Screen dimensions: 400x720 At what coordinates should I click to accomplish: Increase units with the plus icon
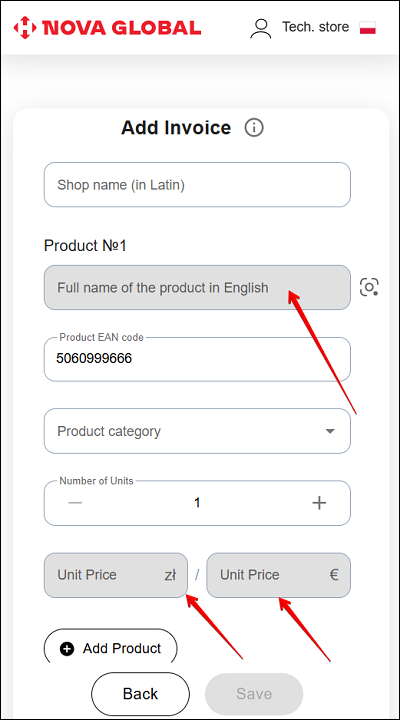click(319, 503)
